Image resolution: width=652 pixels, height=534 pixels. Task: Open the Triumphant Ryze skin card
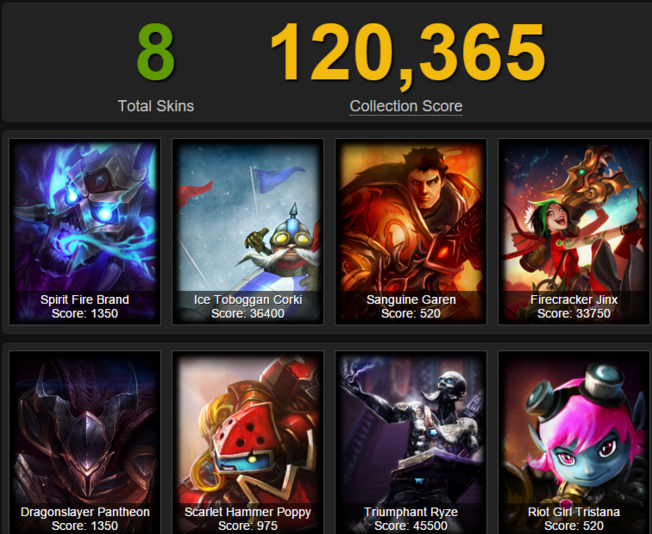(x=411, y=443)
